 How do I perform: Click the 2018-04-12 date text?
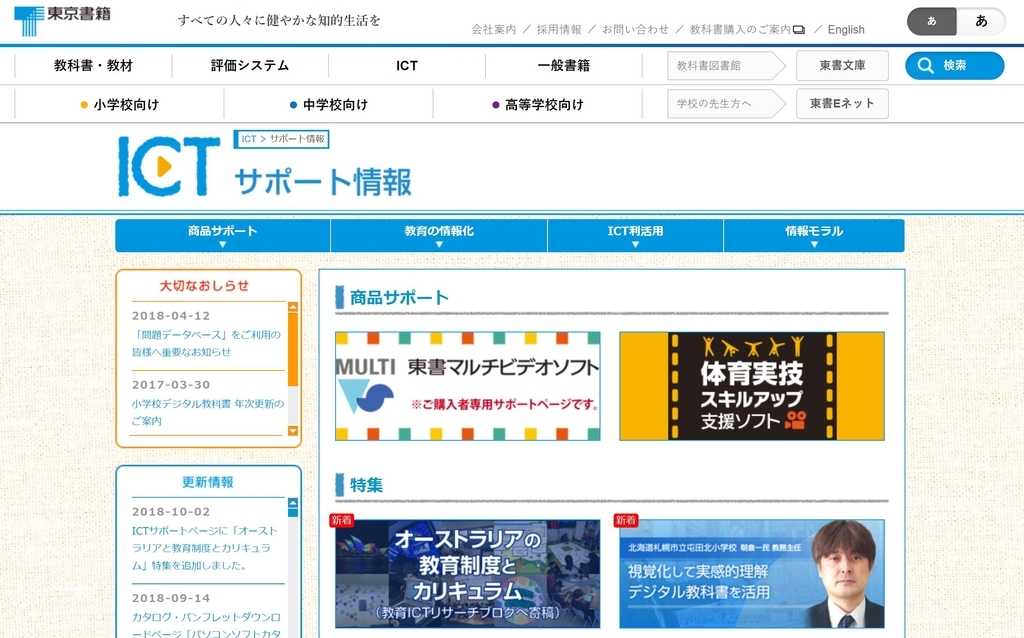pos(171,315)
